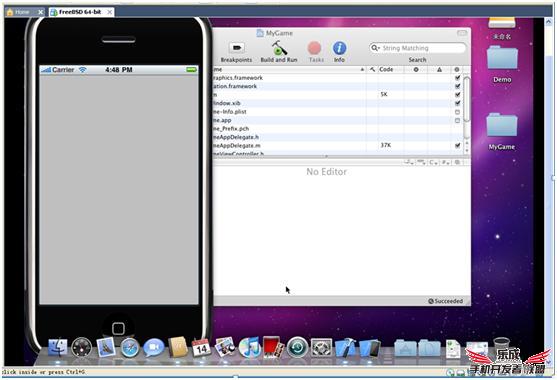Select the AppDelegate.h file row

(337, 137)
